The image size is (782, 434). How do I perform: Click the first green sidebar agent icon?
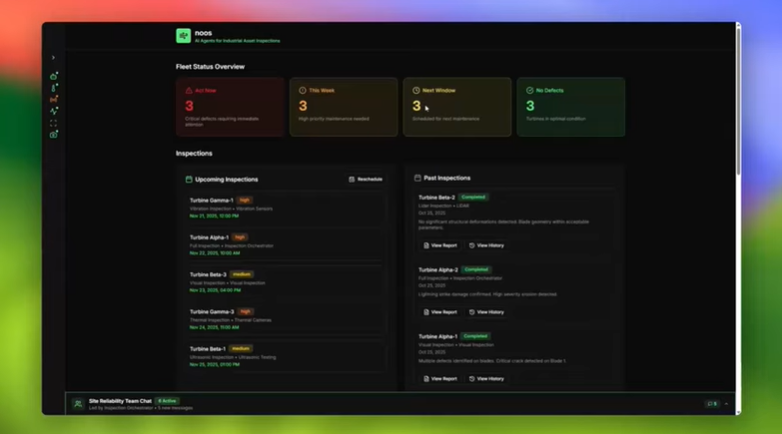54,76
